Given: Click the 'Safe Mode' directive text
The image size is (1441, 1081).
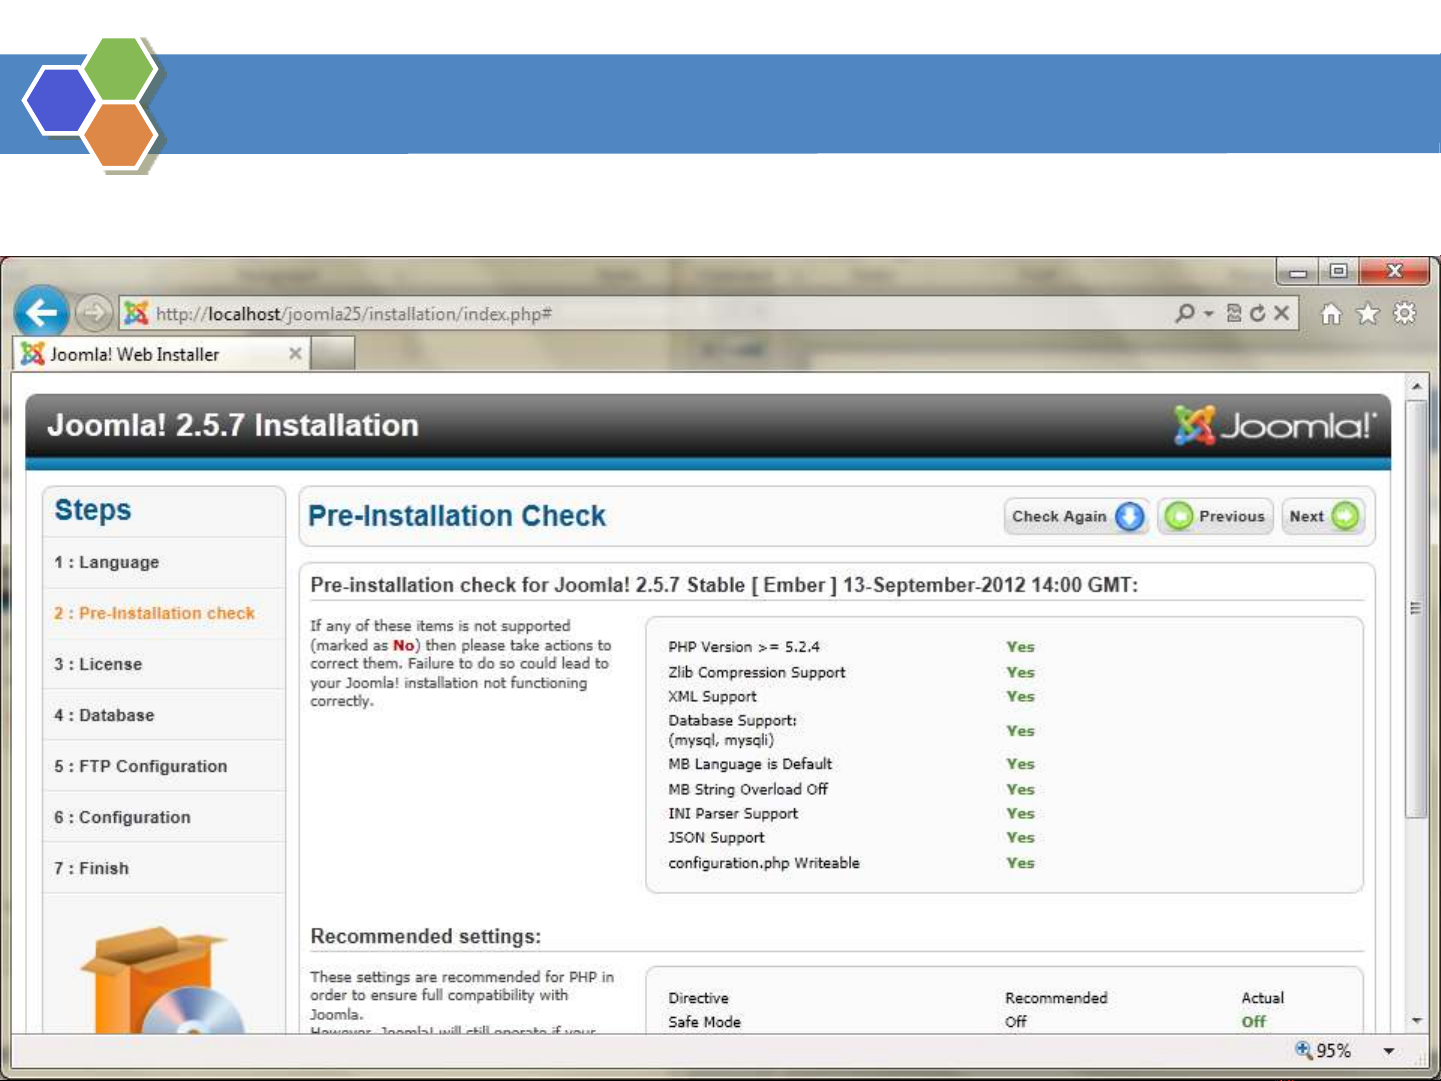Looking at the screenshot, I should [705, 1022].
